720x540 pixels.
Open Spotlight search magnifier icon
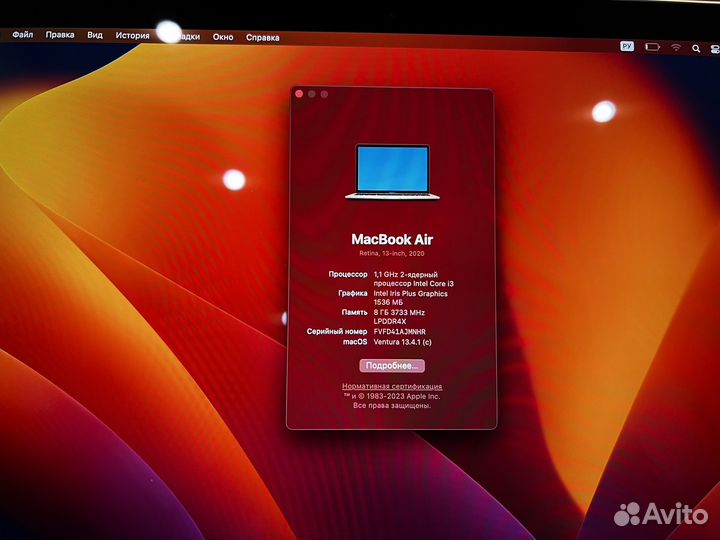(696, 48)
